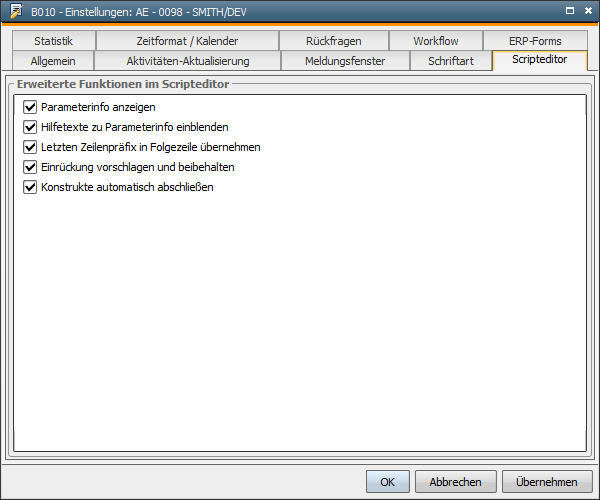Screen dimensions: 600x500
Task: Open the Meldungsfenster tab
Action: pos(344,61)
